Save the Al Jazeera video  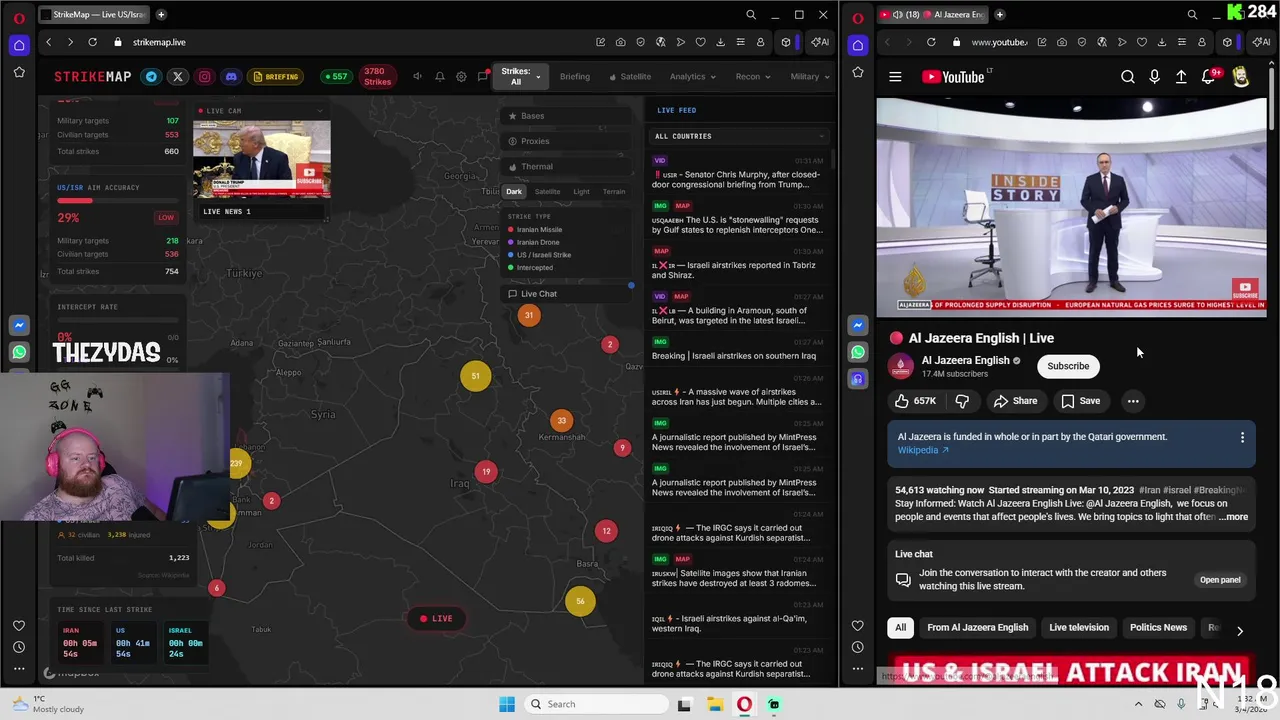1080,401
